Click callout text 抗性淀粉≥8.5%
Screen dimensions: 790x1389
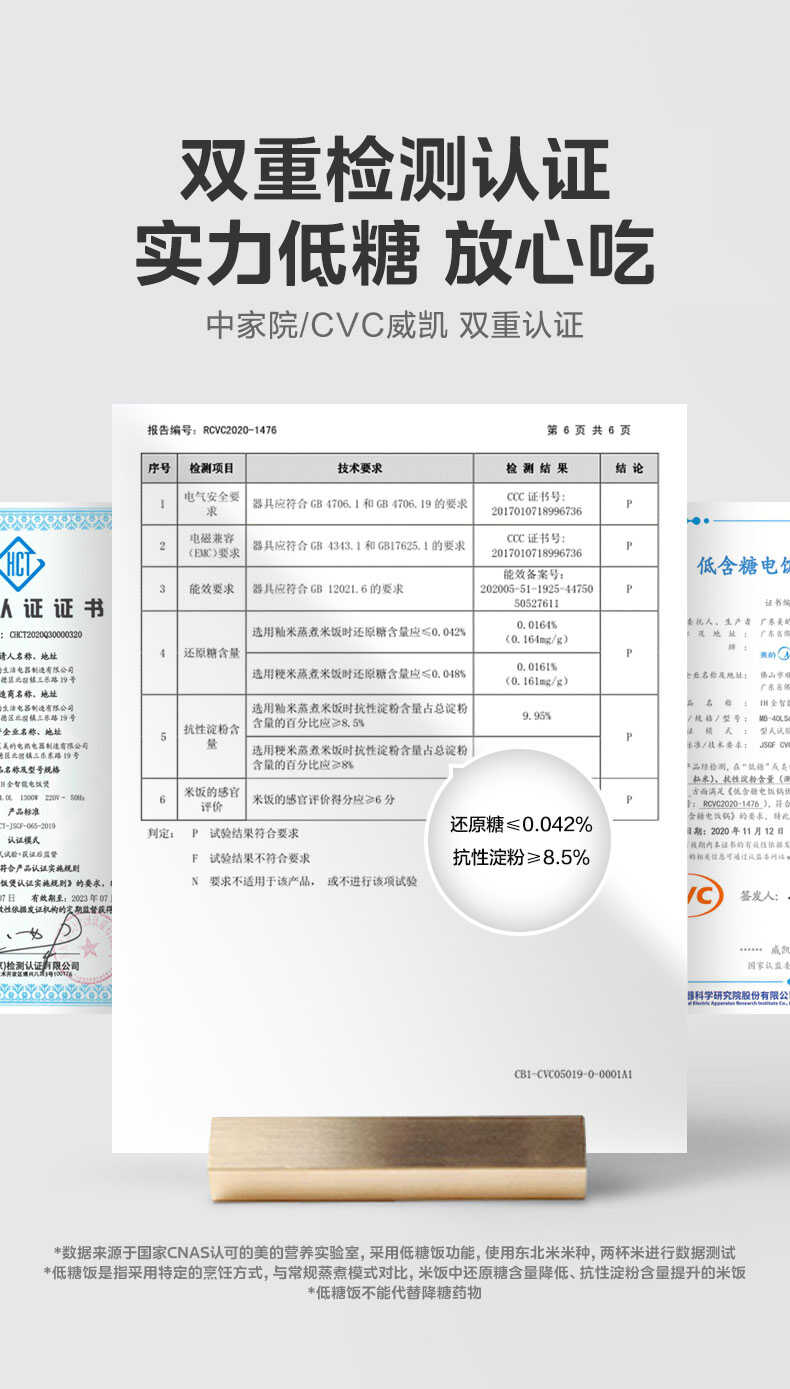point(520,857)
